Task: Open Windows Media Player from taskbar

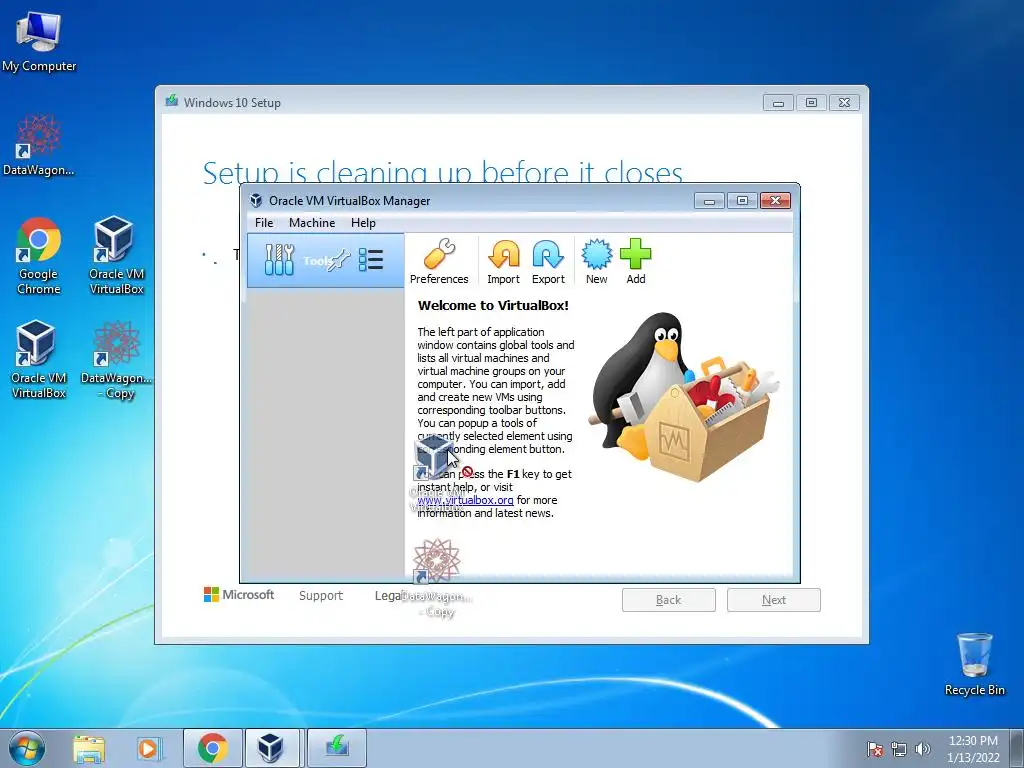Action: click(149, 748)
